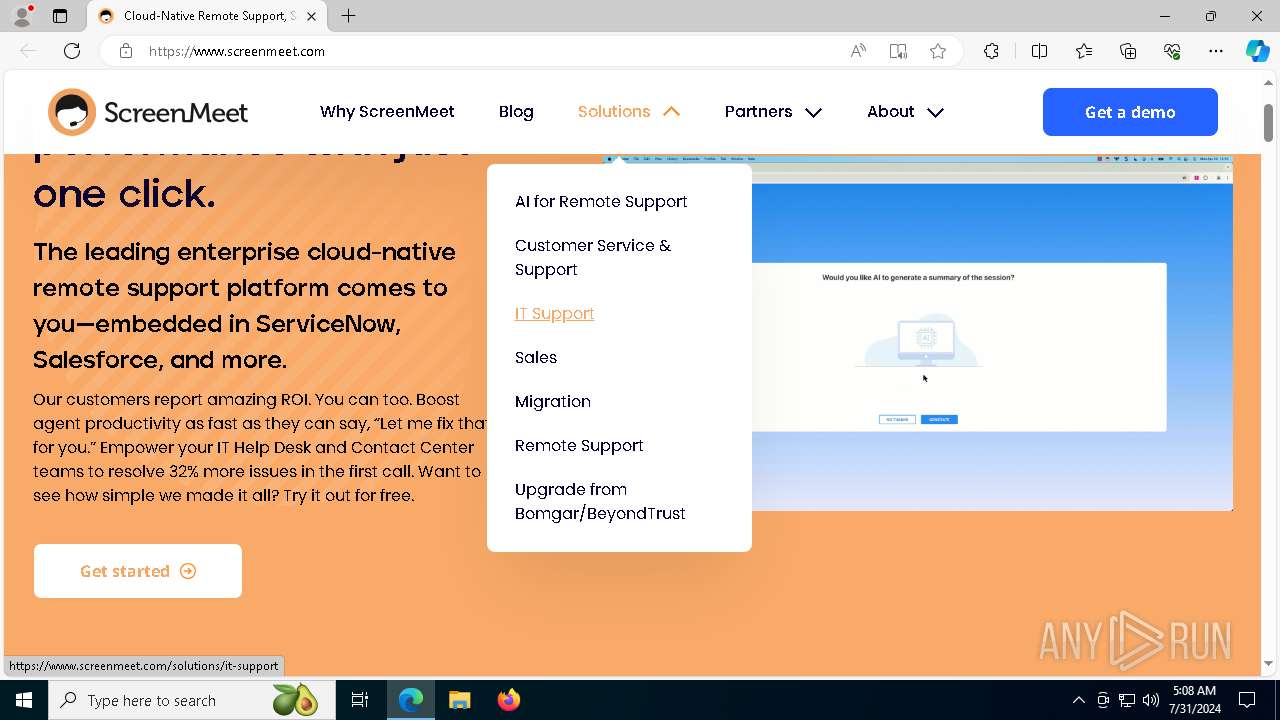This screenshot has height=720, width=1280.
Task: Open Why ScreenMeet page
Action: pyautogui.click(x=387, y=112)
